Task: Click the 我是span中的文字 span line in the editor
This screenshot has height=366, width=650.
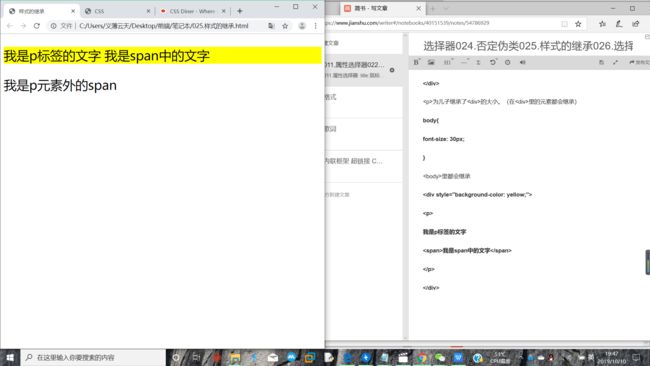Action: pos(467,250)
